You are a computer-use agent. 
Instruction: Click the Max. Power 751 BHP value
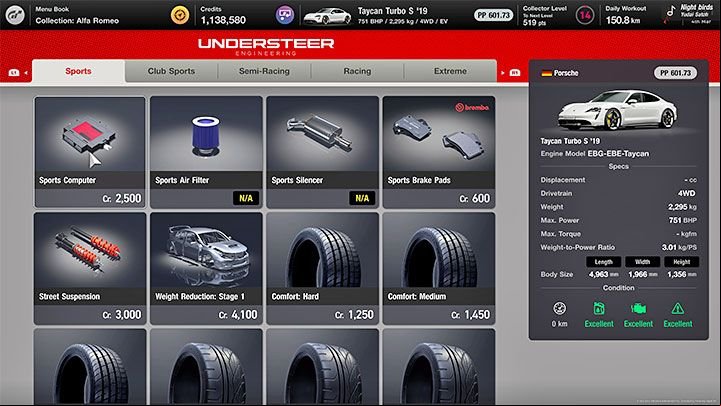click(x=683, y=220)
